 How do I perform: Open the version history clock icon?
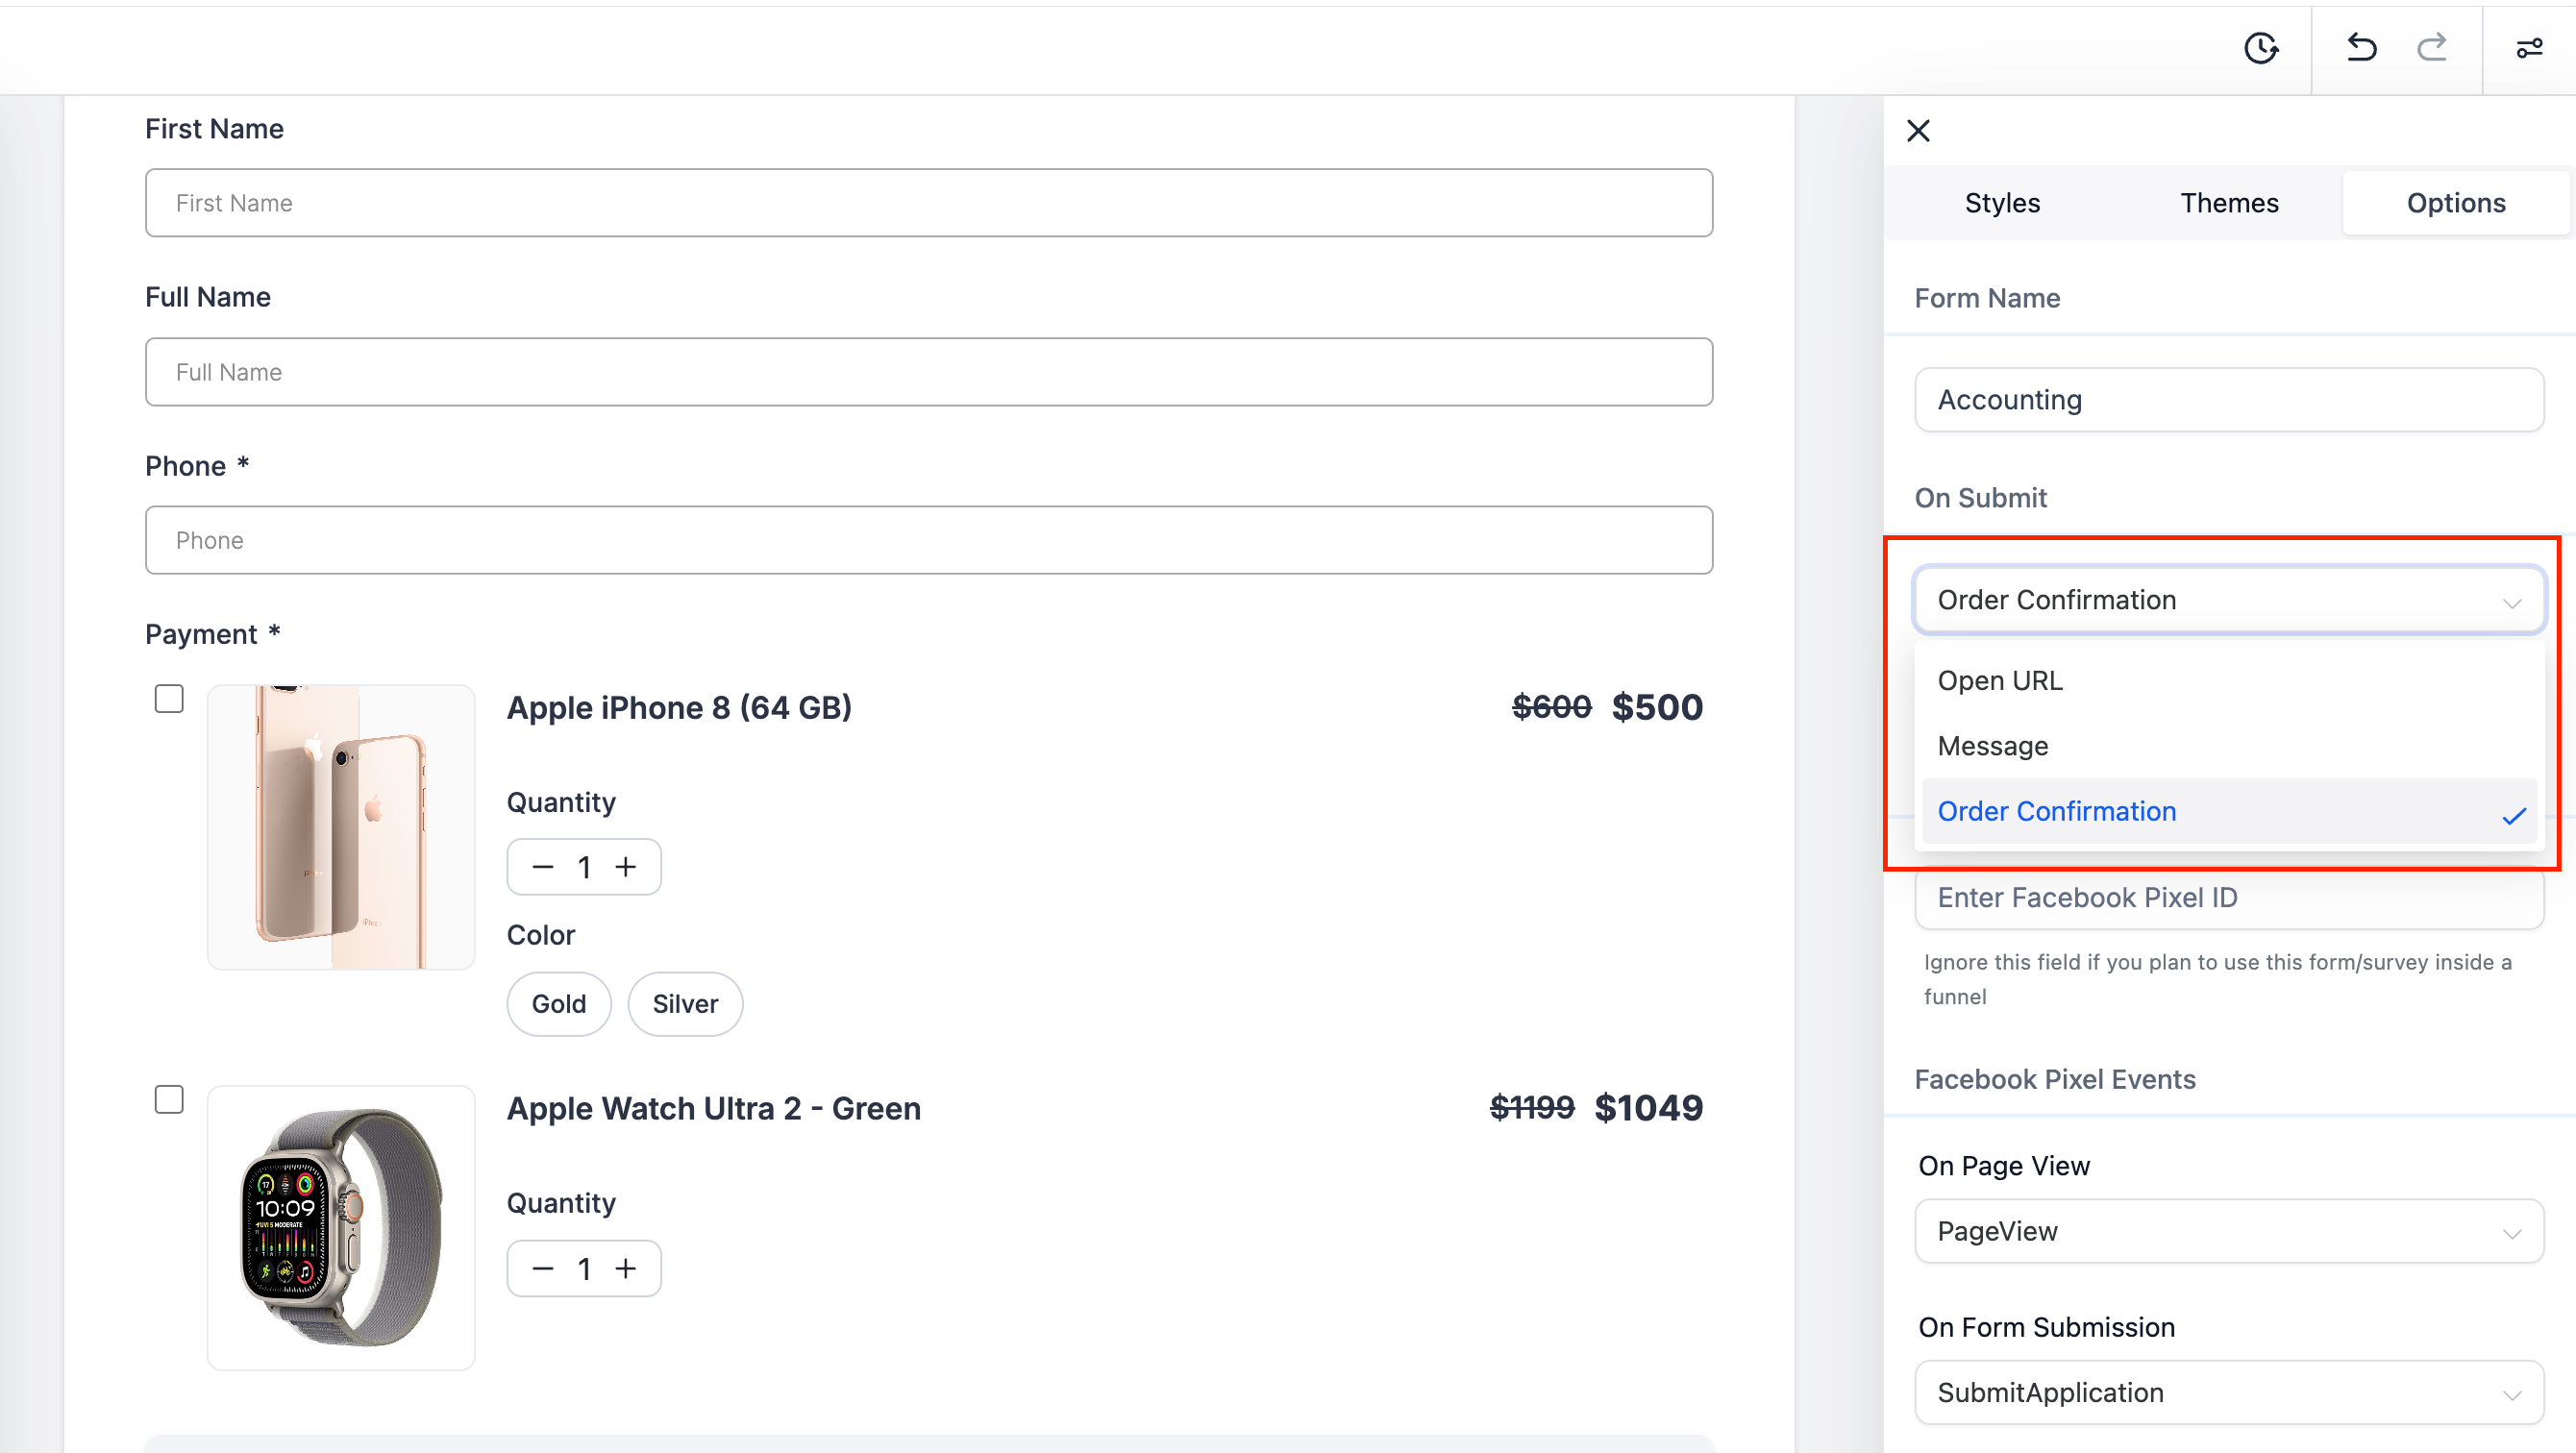(x=2260, y=48)
